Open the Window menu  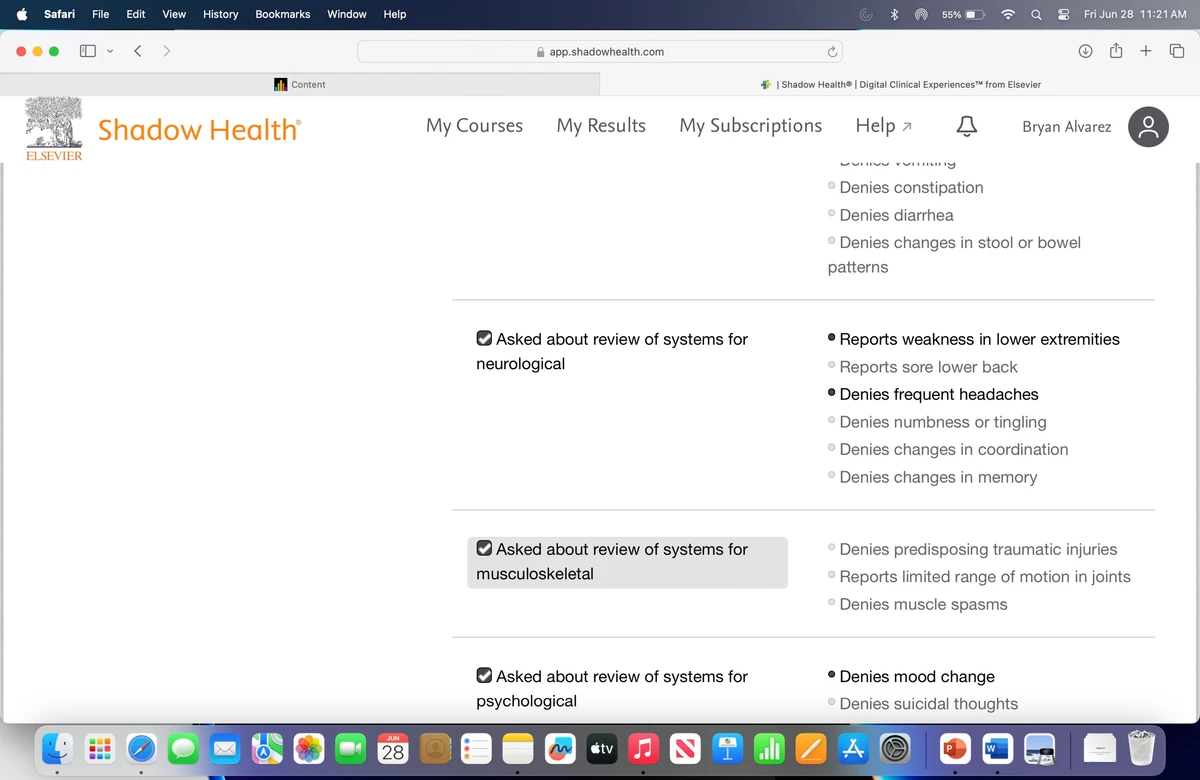[x=347, y=14]
